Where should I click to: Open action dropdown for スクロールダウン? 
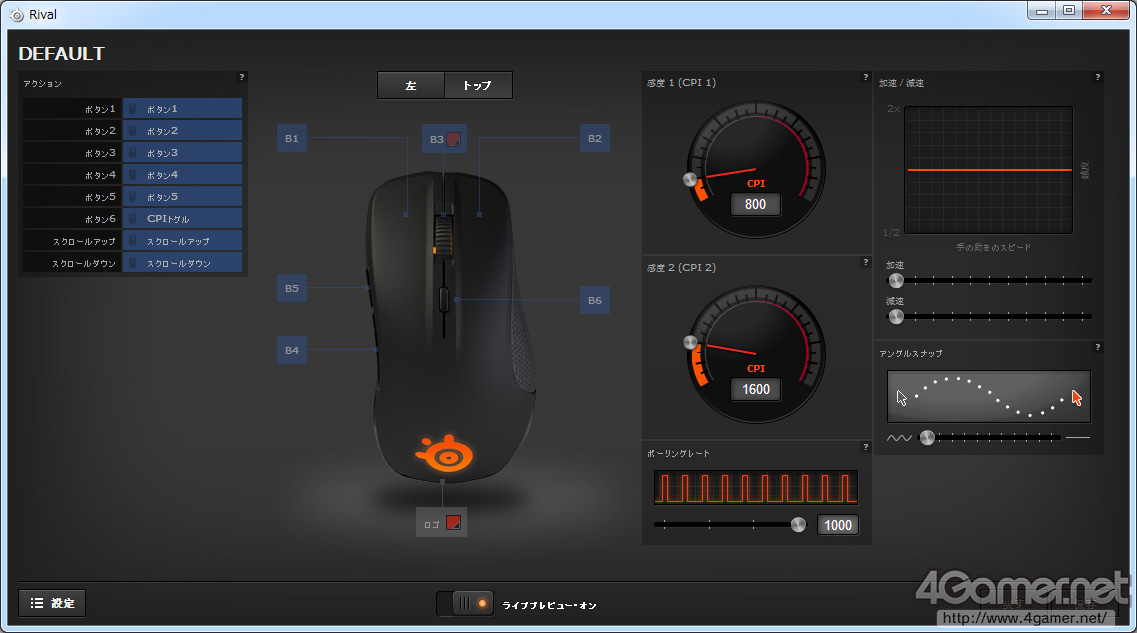coord(182,262)
